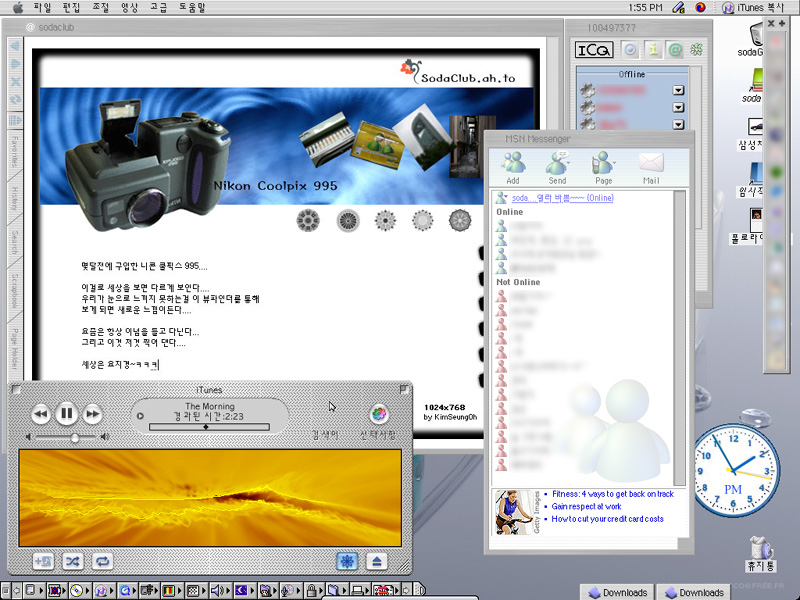Open the Page option in MSN Messenger
The image size is (800, 600).
603,167
